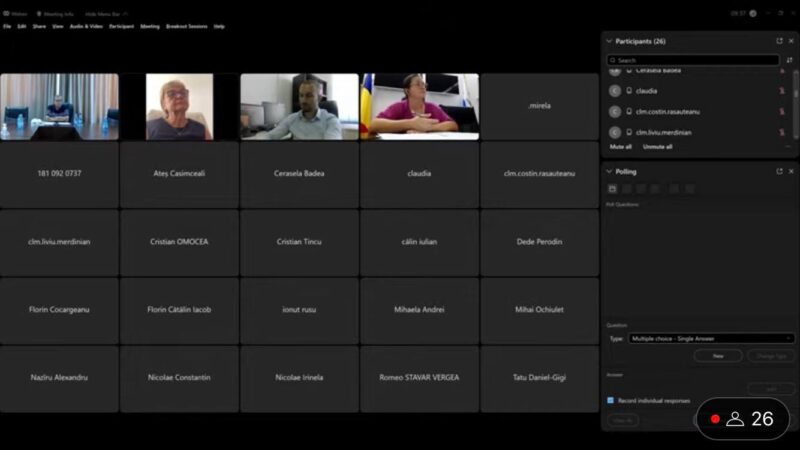
Task: Pop out the Polling panel
Action: click(x=779, y=171)
